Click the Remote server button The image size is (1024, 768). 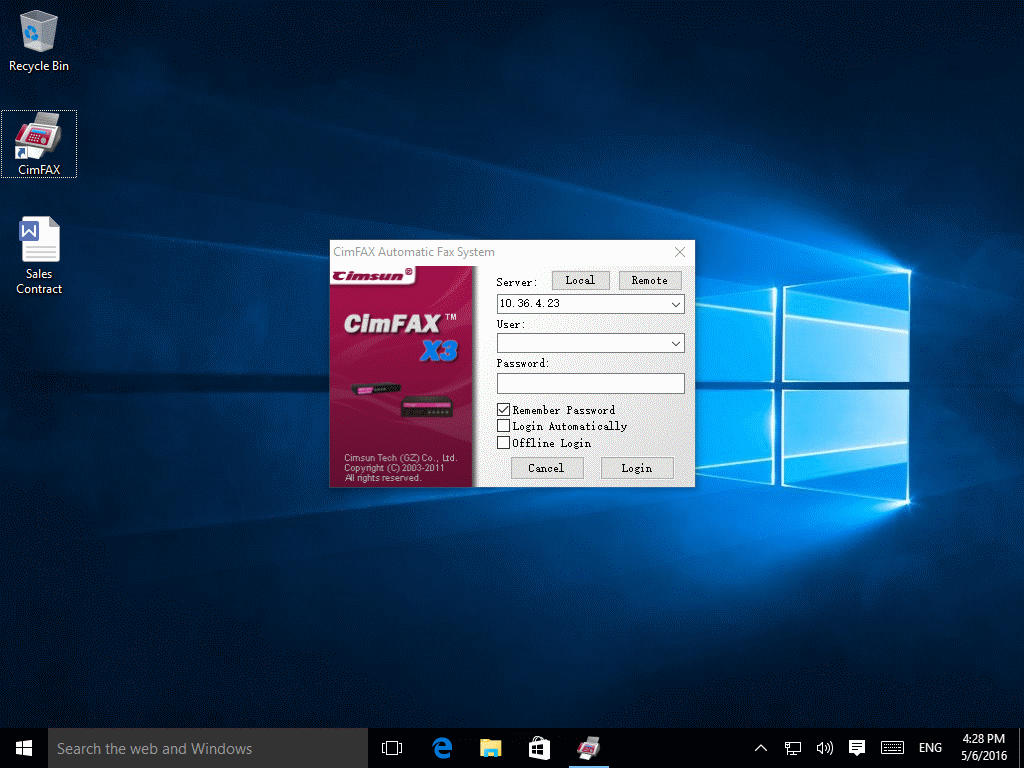650,280
